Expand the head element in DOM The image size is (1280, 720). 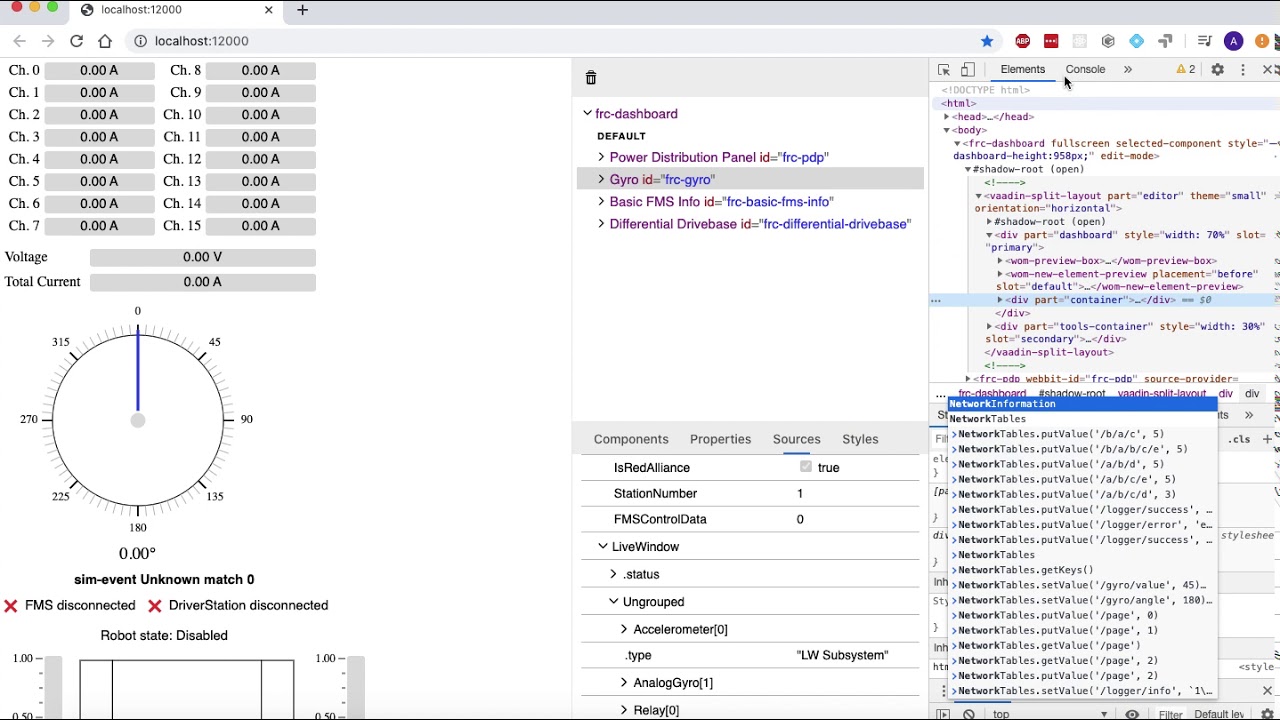click(947, 117)
